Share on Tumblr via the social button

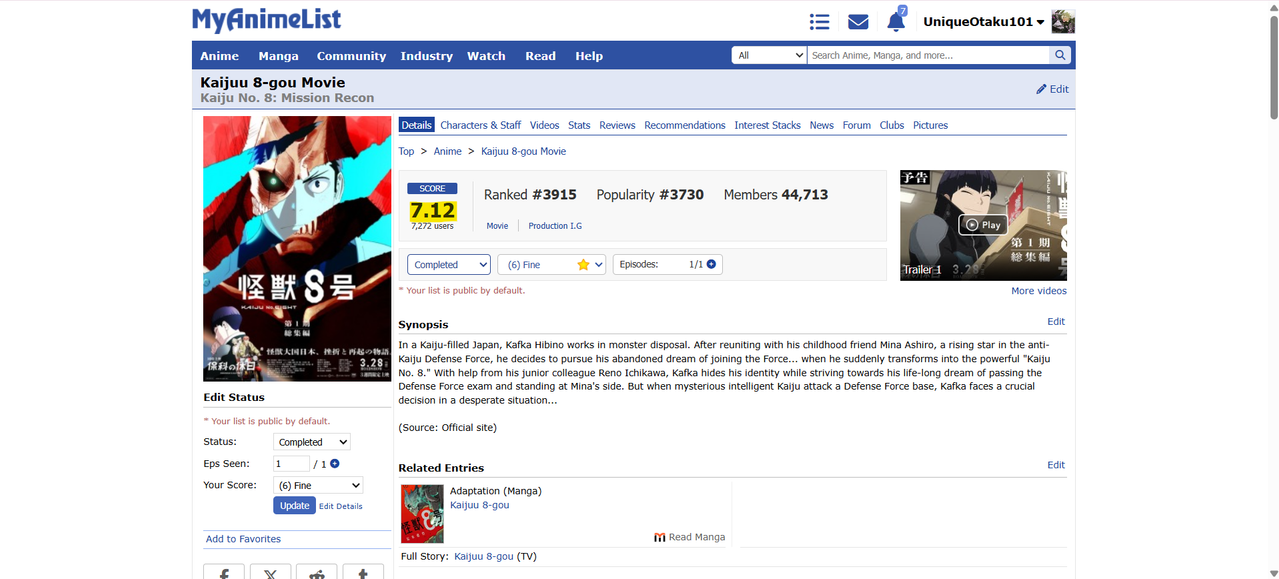(x=363, y=572)
